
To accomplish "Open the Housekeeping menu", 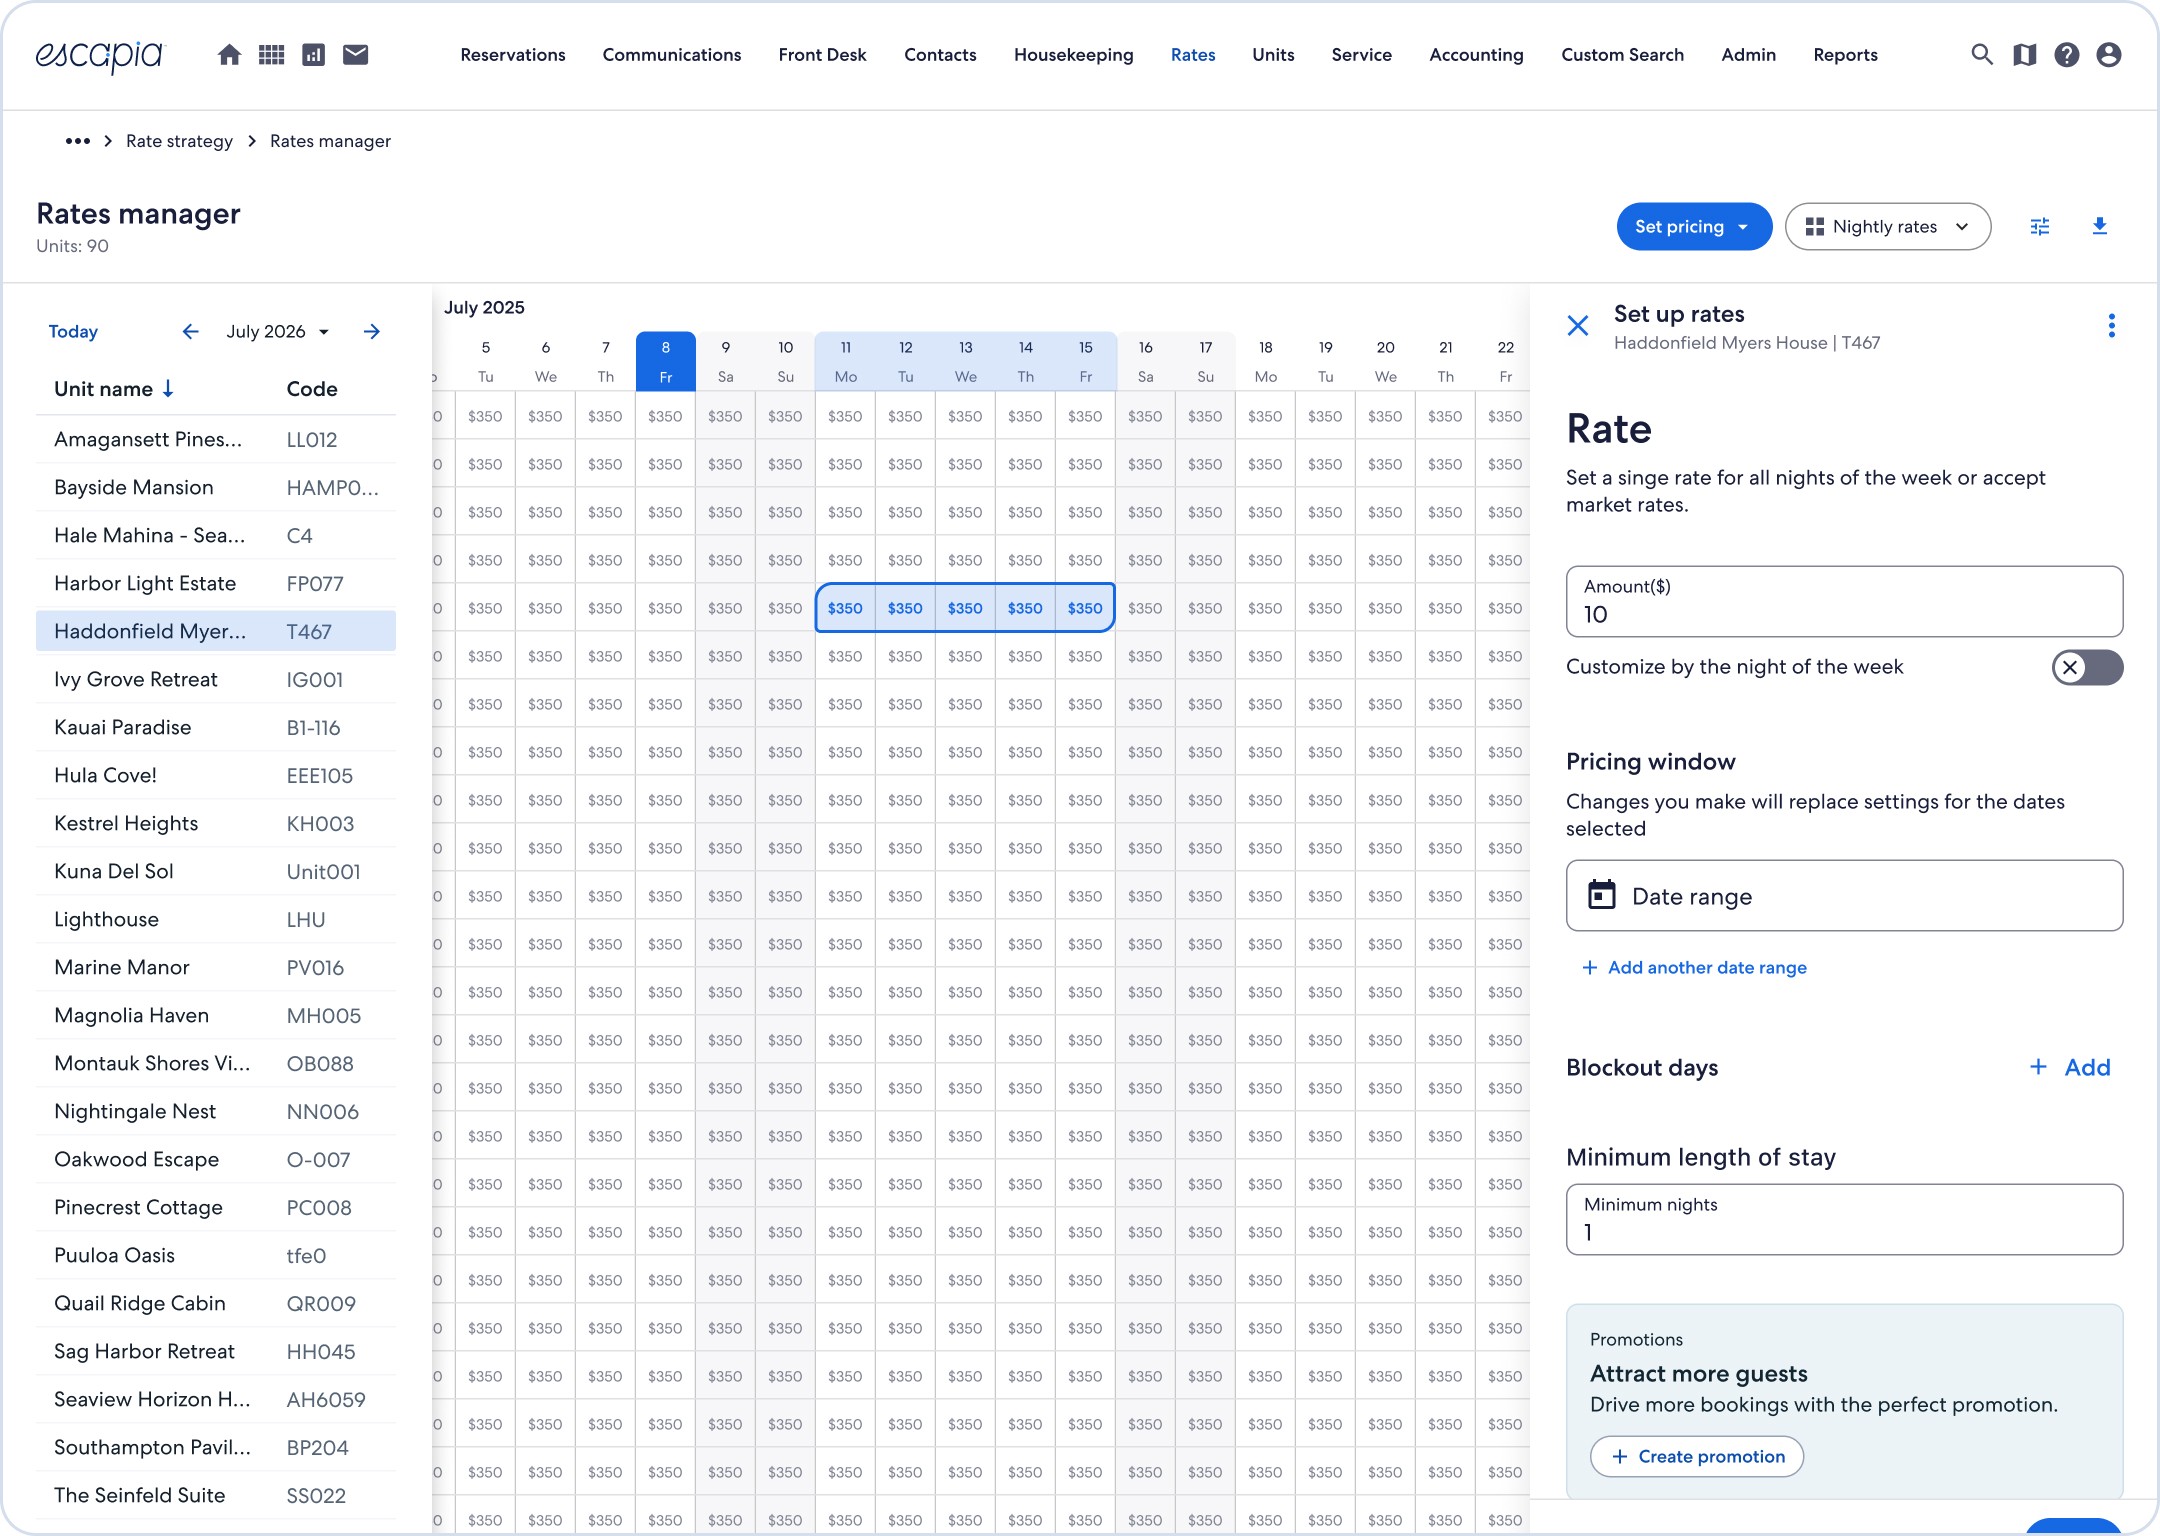I will pos(1073,55).
